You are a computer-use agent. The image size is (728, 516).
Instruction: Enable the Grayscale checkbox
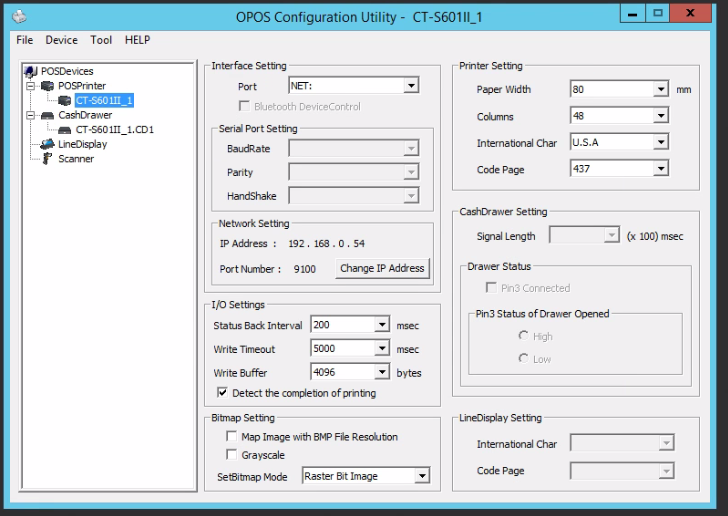point(231,454)
